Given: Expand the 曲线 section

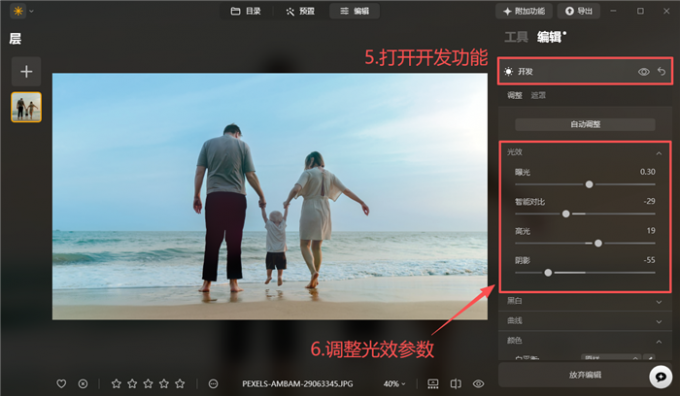Looking at the screenshot, I should [659, 322].
